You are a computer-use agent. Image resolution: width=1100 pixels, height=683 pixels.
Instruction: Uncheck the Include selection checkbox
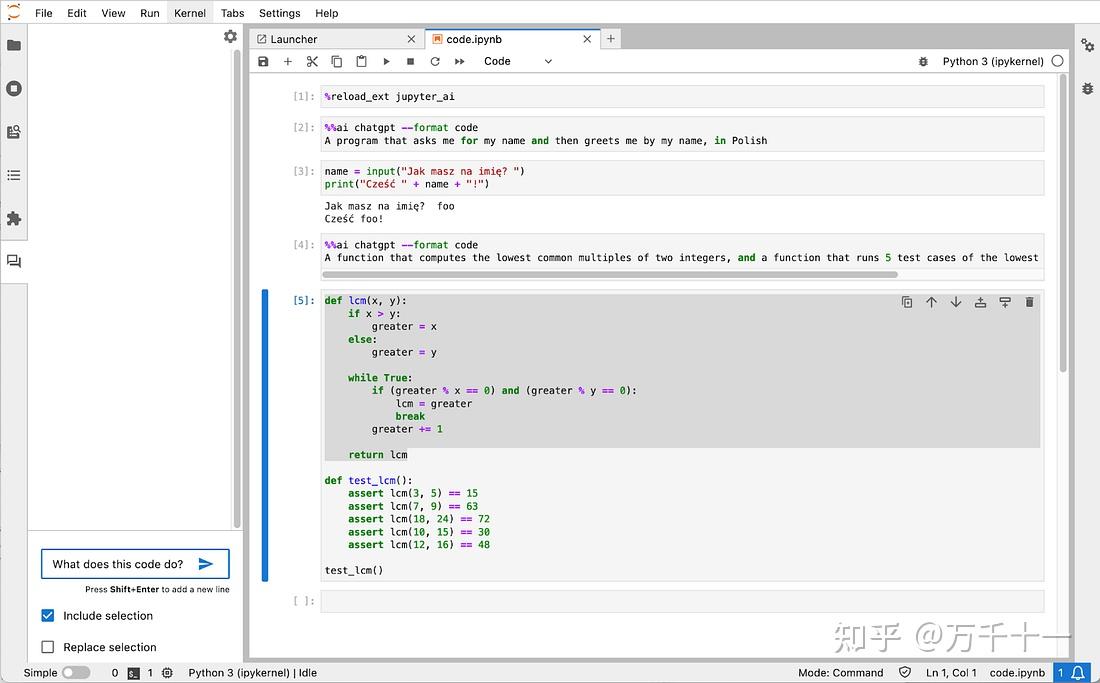[47, 616]
